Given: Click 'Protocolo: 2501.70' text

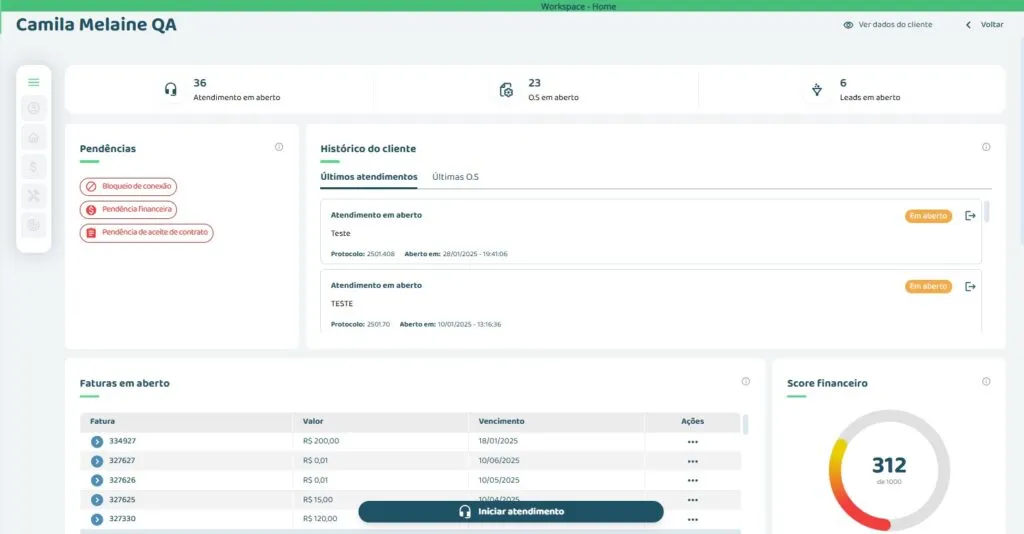Looking at the screenshot, I should click(360, 324).
